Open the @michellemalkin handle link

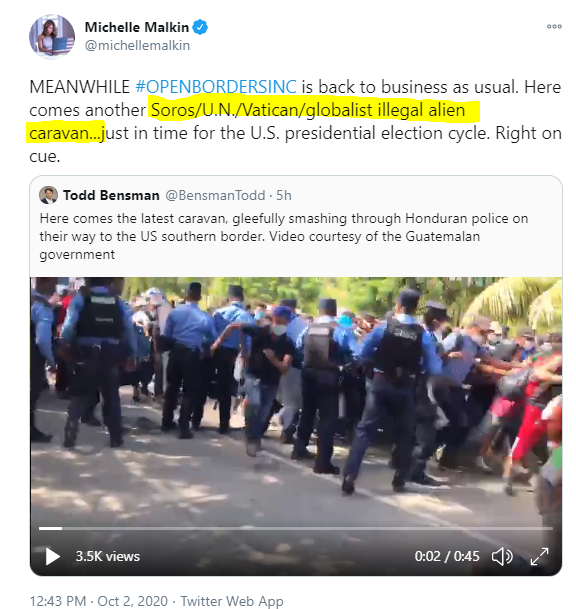click(137, 45)
